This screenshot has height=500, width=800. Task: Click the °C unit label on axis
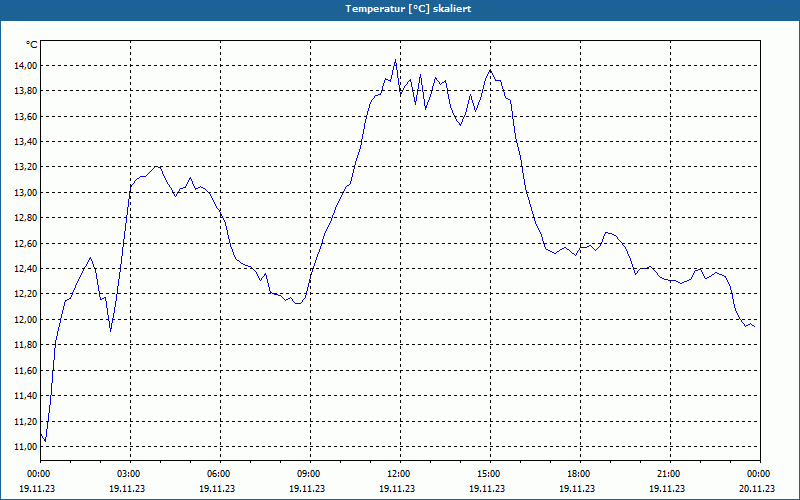coord(32,45)
